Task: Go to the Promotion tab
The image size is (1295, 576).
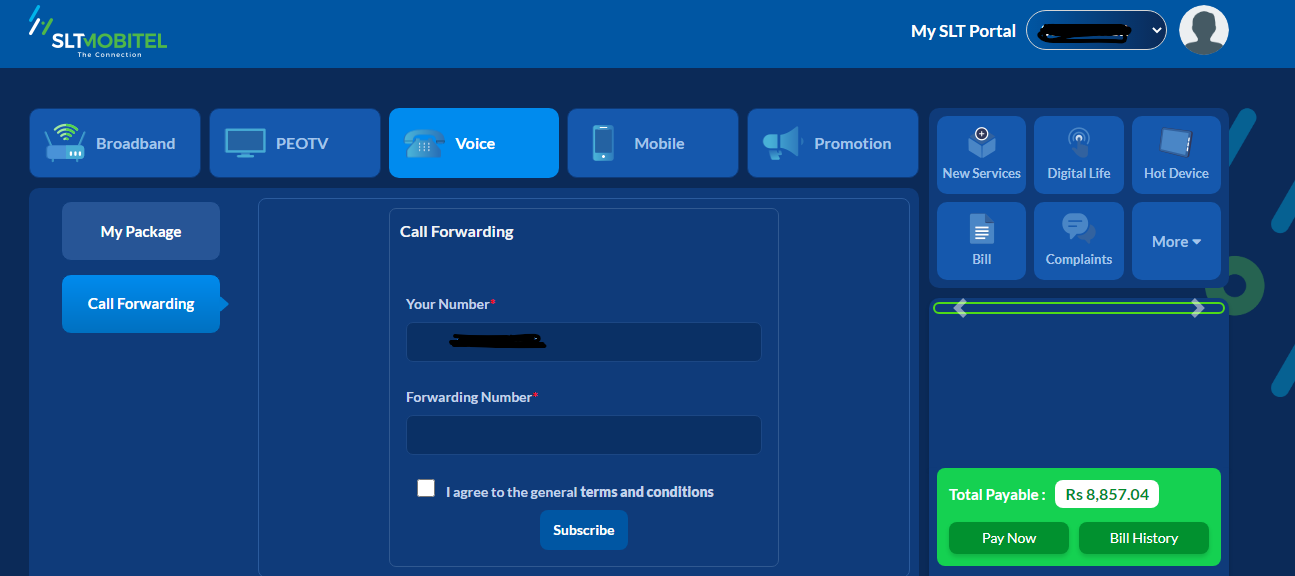Action: (x=832, y=143)
